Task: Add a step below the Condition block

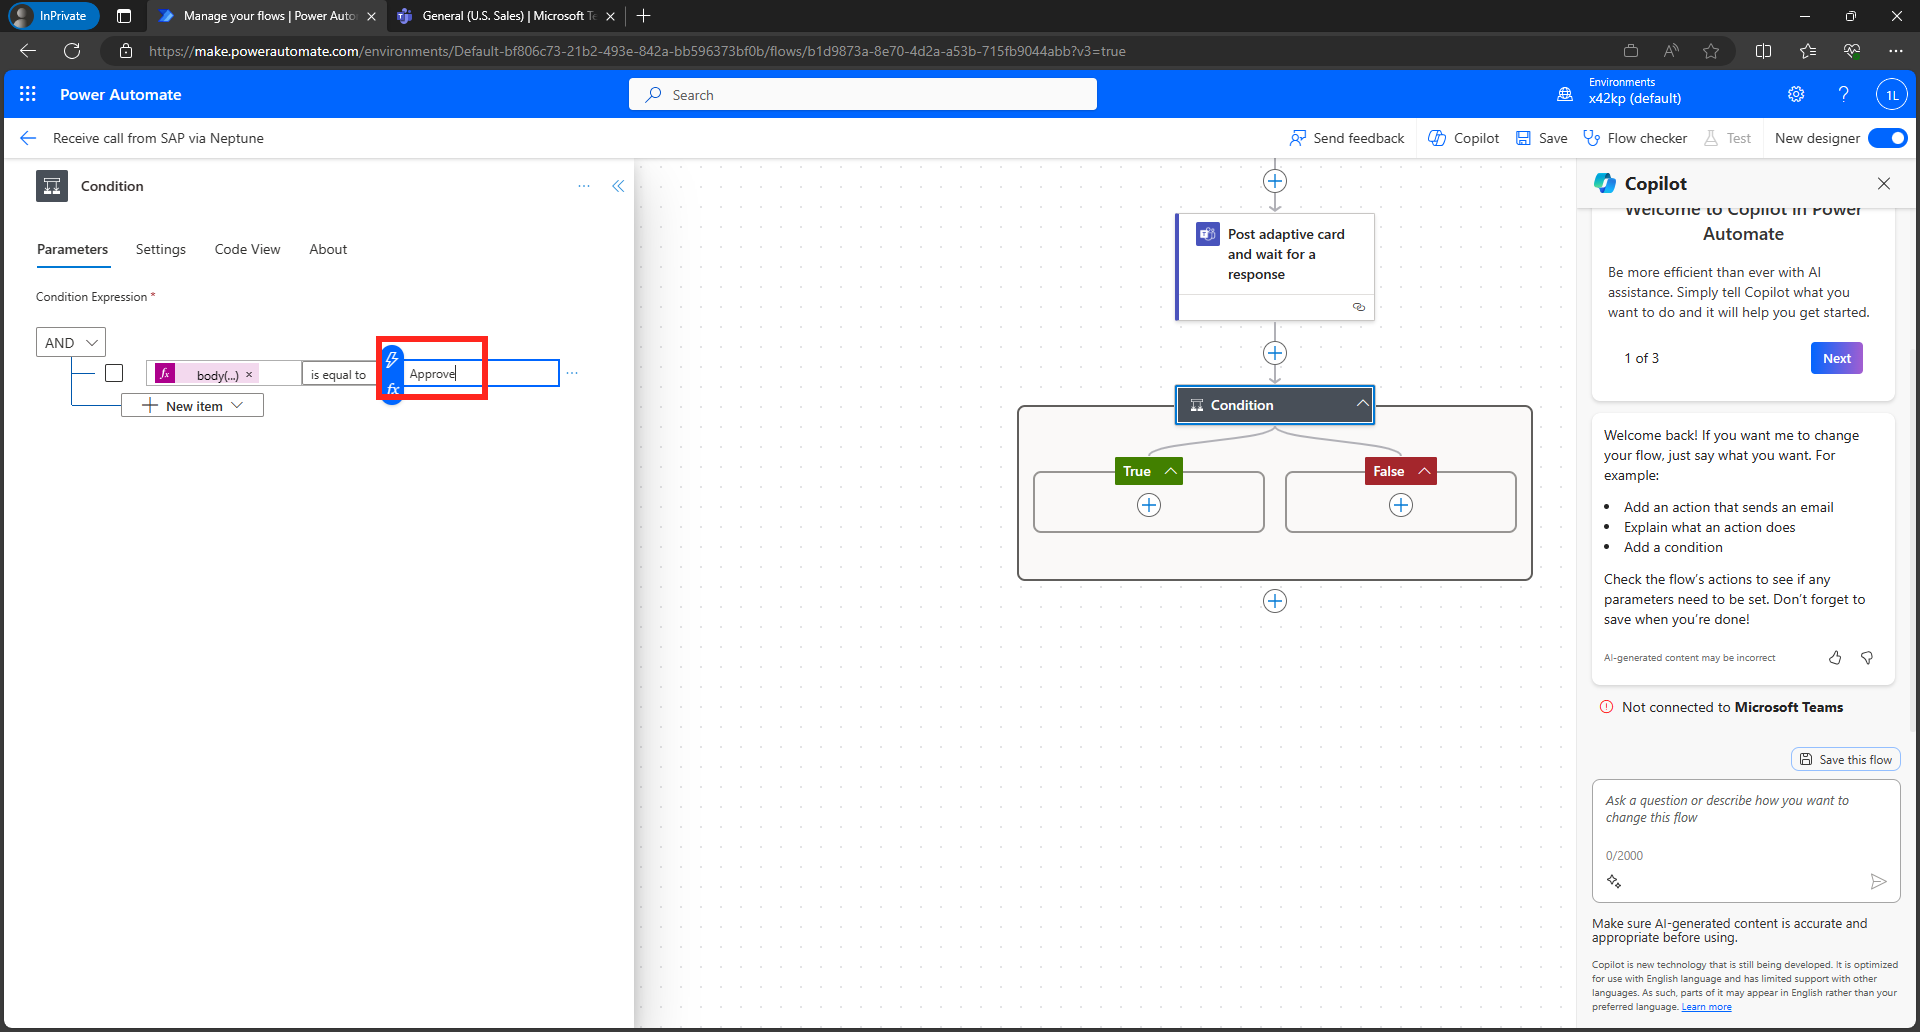Action: tap(1275, 601)
